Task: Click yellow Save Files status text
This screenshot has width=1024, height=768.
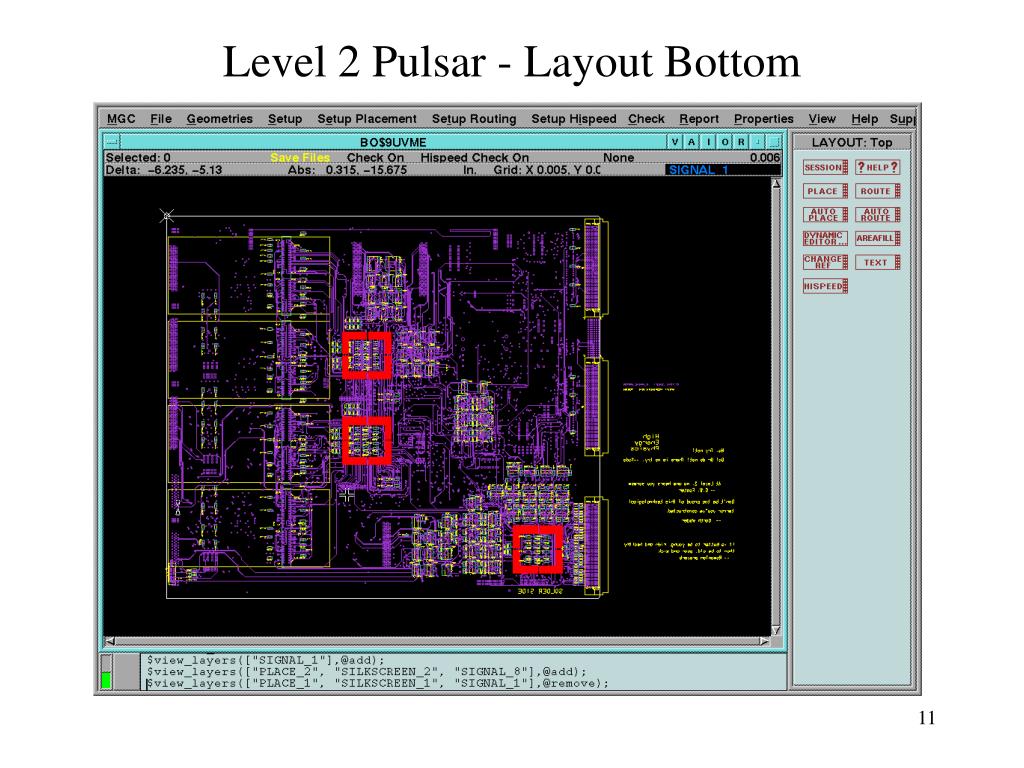Action: coord(300,157)
